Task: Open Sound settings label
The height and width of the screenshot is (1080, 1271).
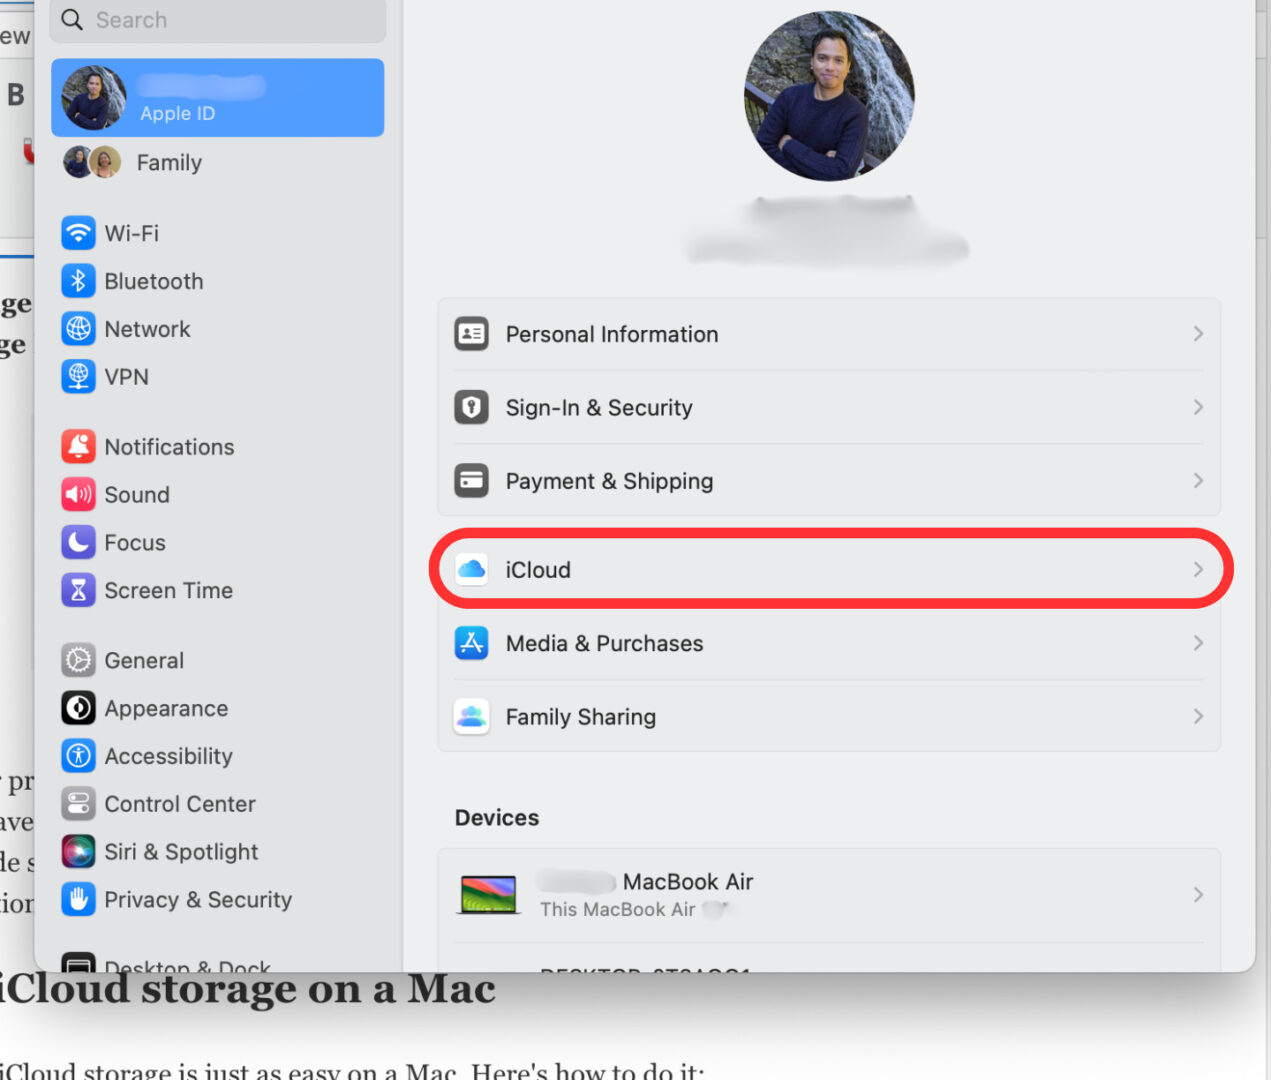Action: (x=137, y=495)
